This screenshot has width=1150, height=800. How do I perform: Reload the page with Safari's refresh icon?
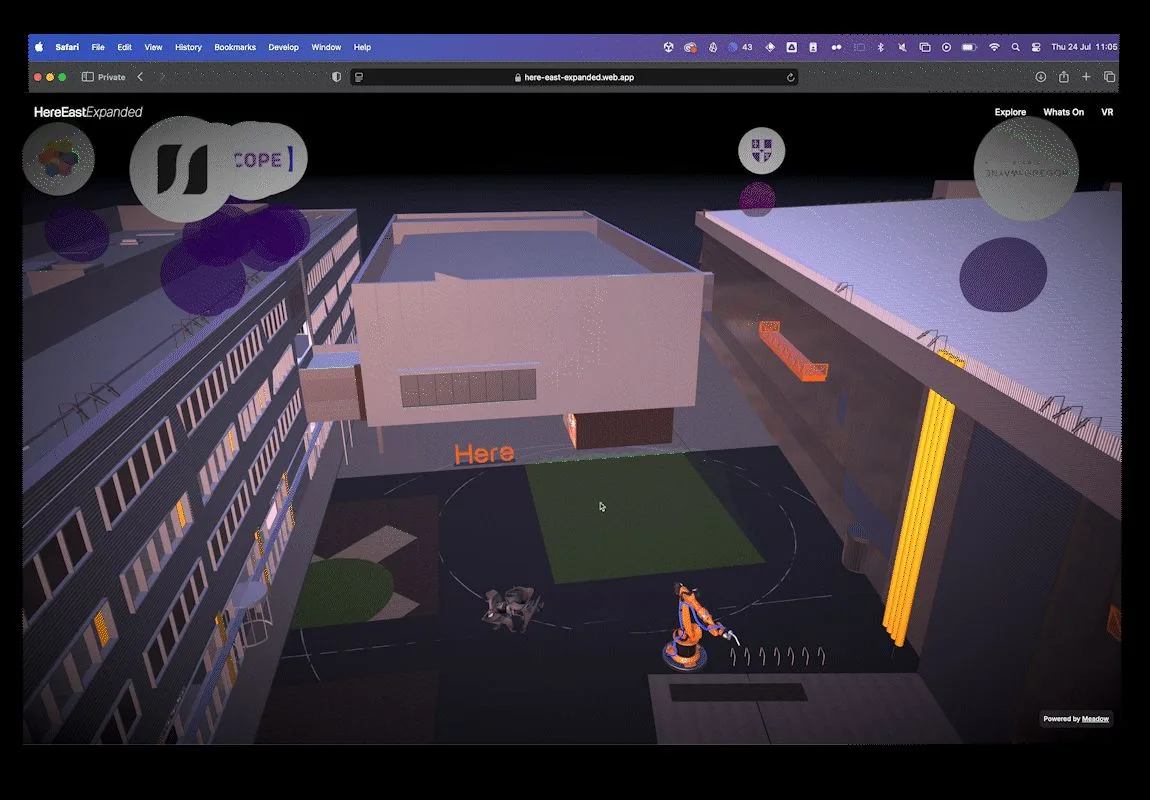(790, 76)
